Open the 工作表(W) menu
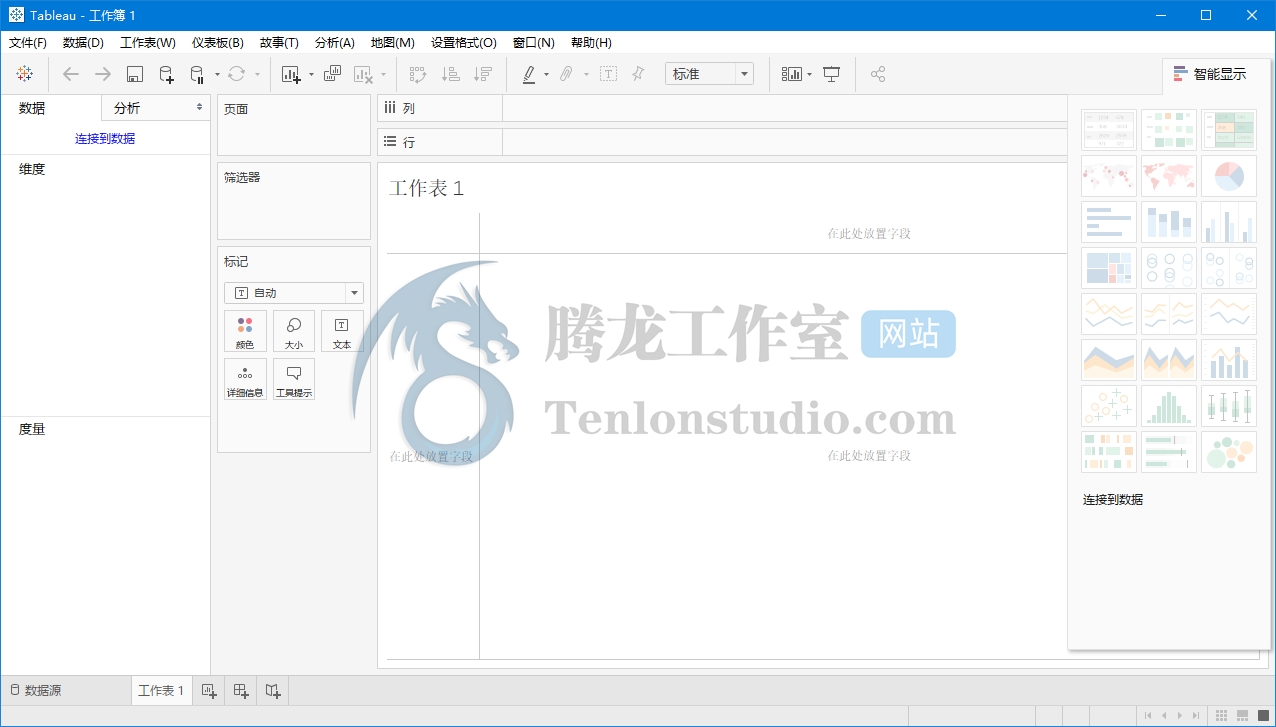Viewport: 1276px width, 727px height. 148,43
